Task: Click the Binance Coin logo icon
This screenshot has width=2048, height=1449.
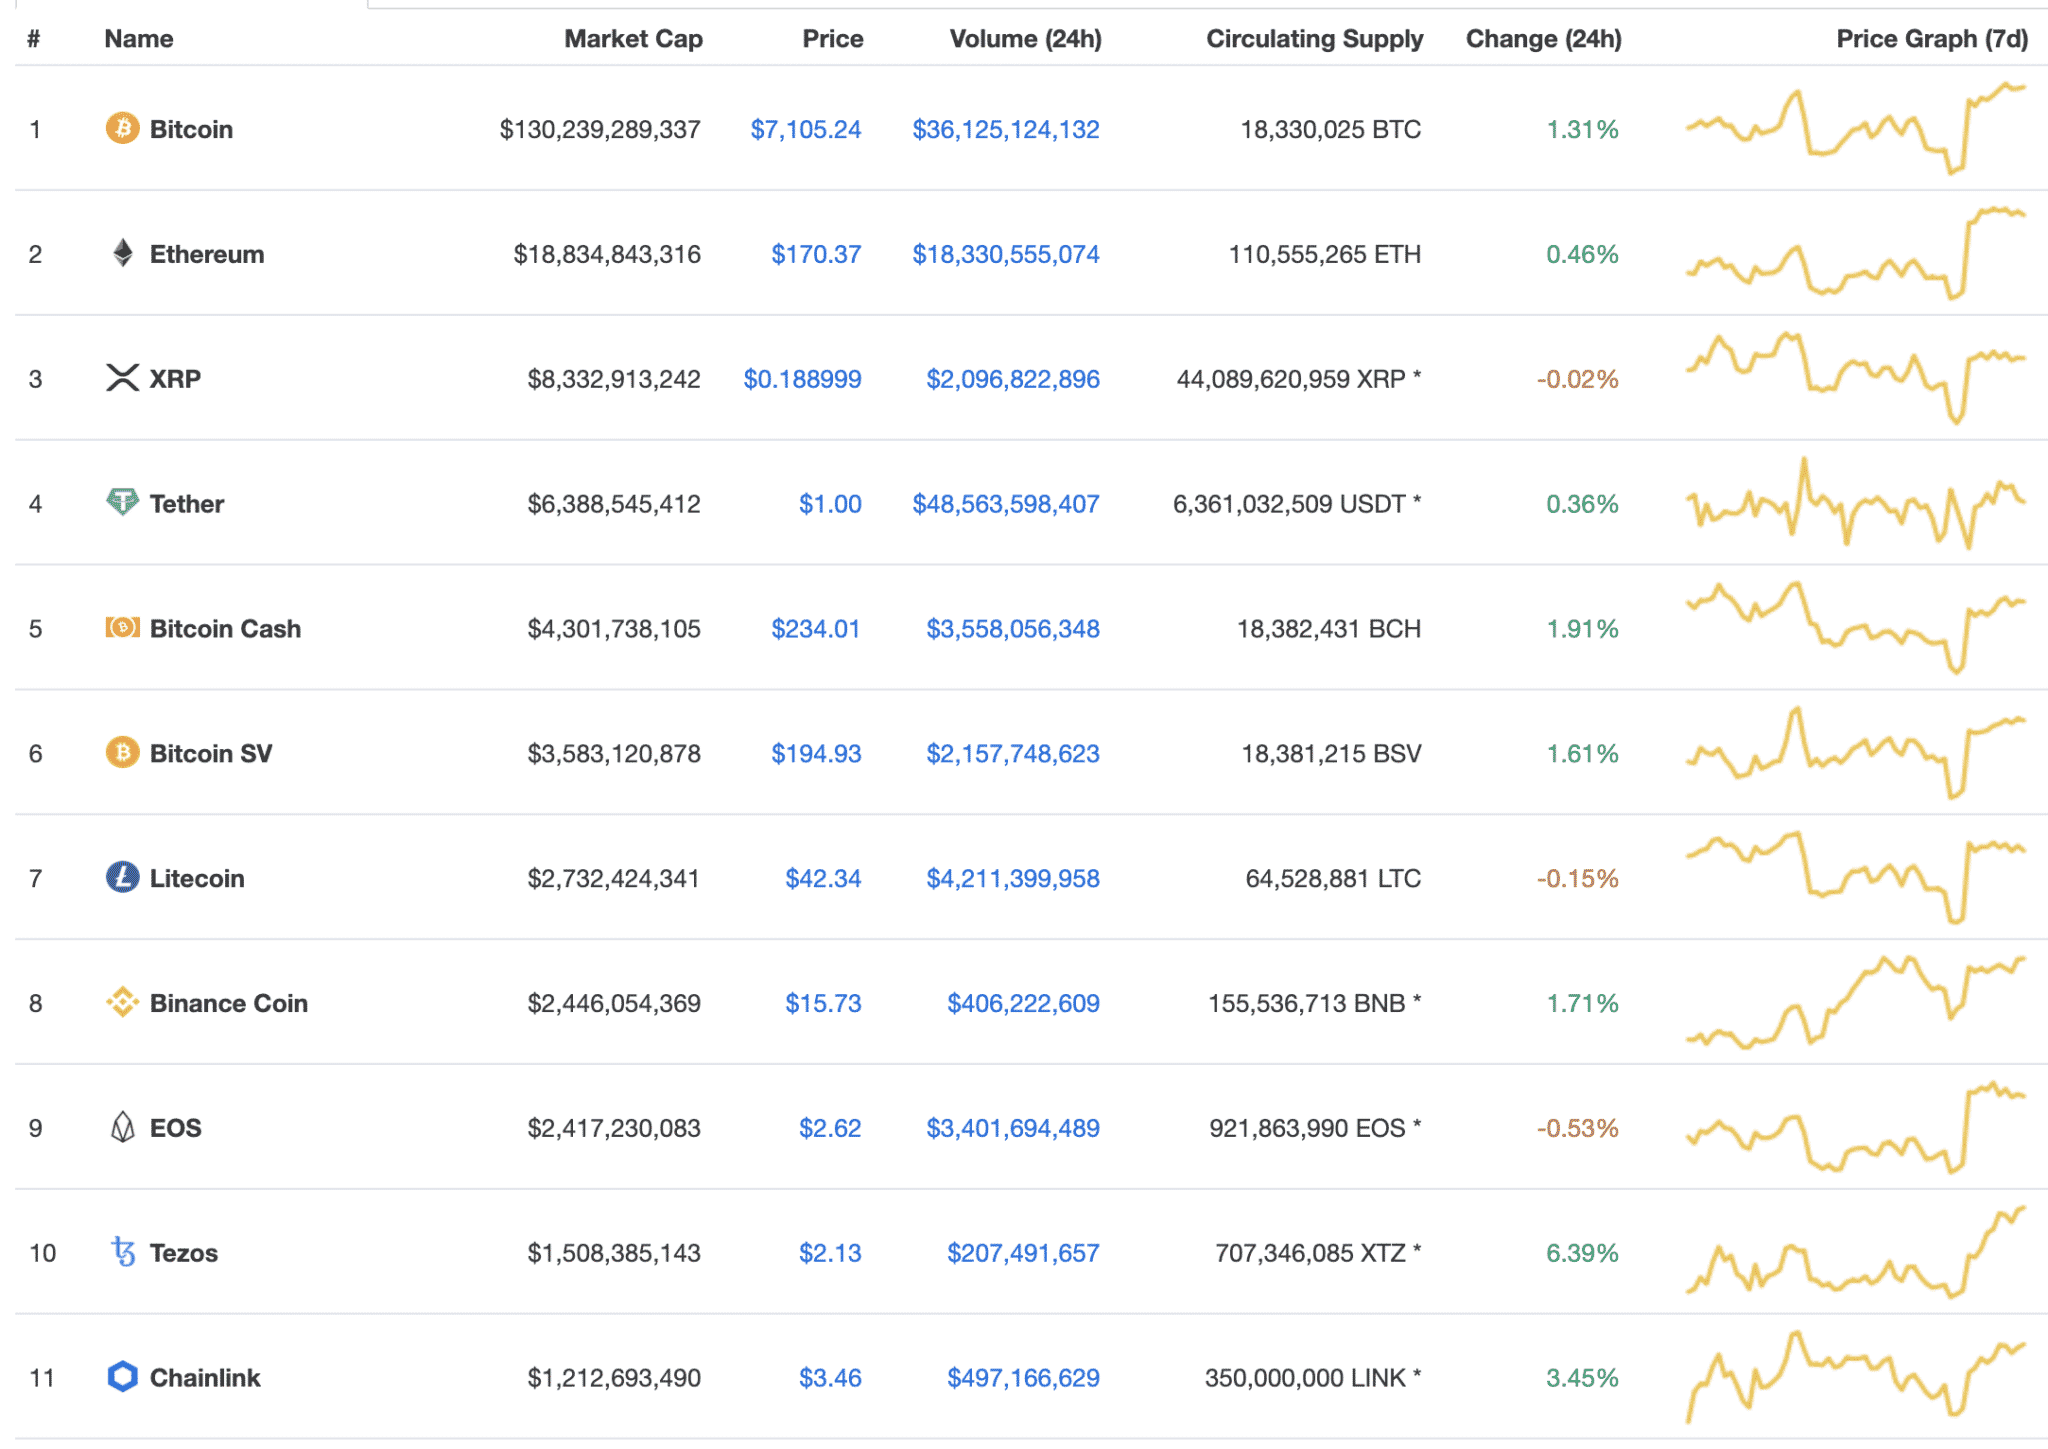Action: [122, 1002]
